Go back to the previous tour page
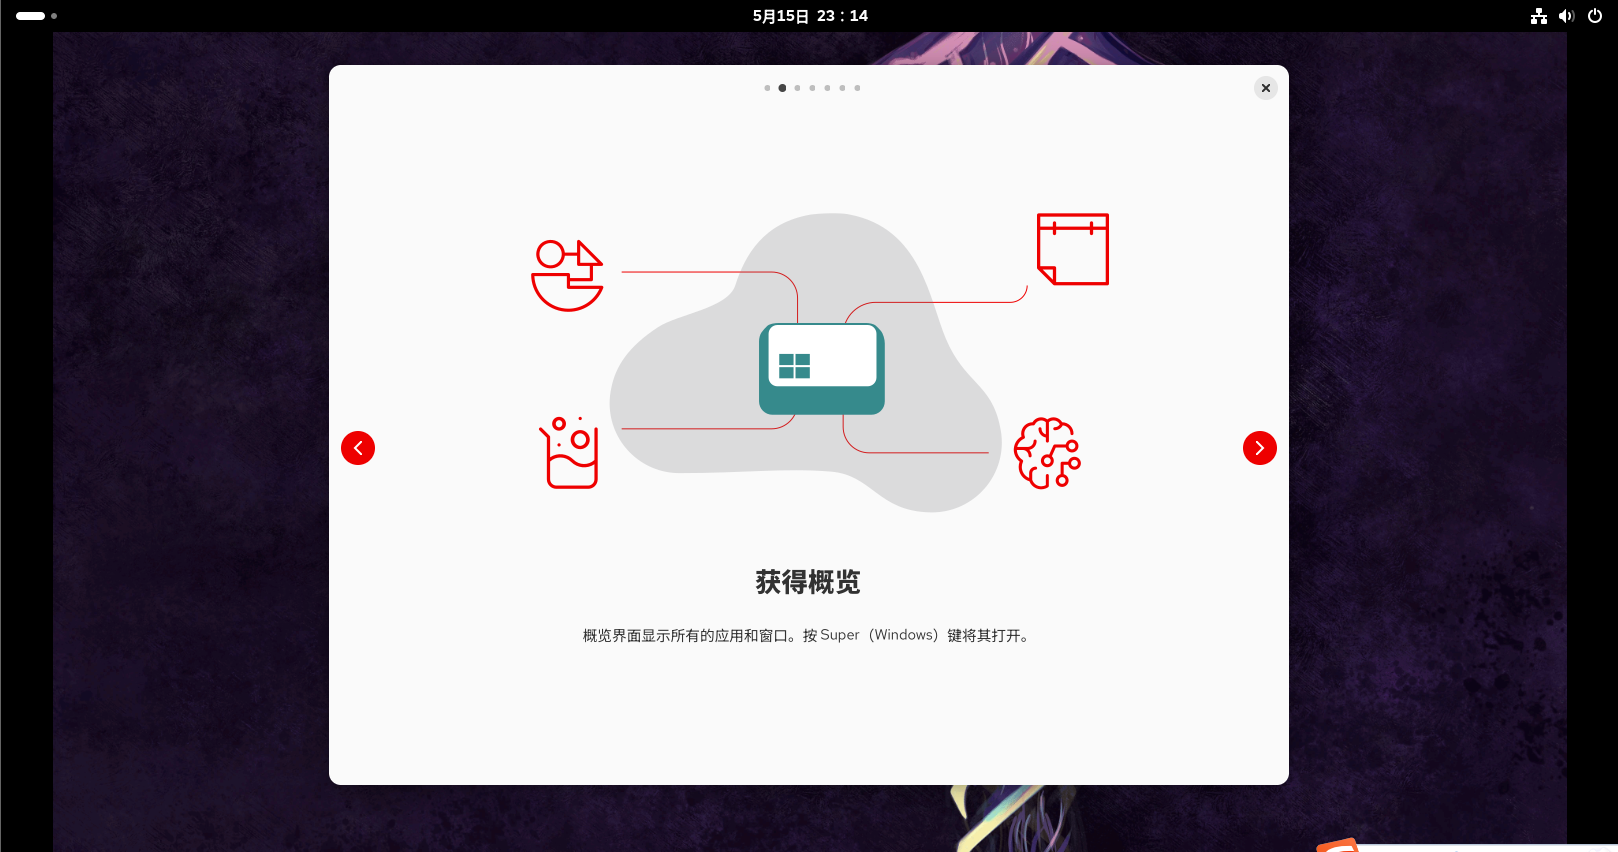The width and height of the screenshot is (1618, 852). [x=358, y=448]
